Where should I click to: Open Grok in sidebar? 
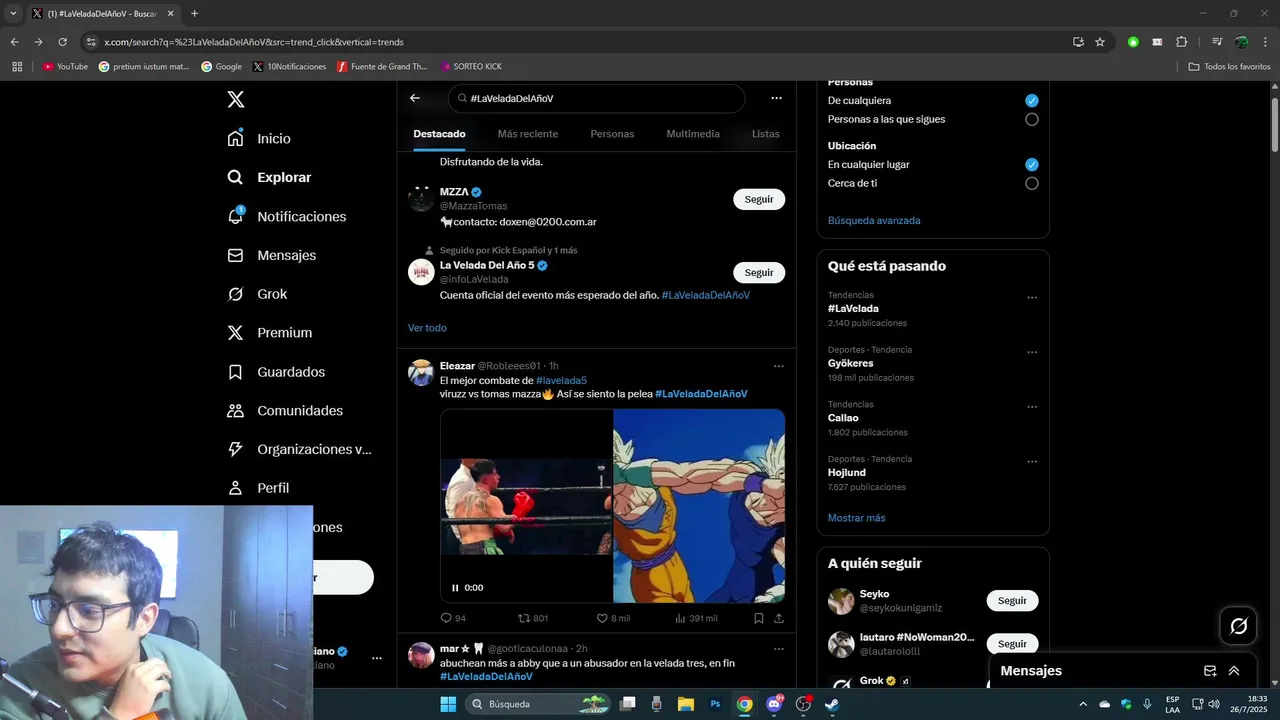pyautogui.click(x=257, y=294)
